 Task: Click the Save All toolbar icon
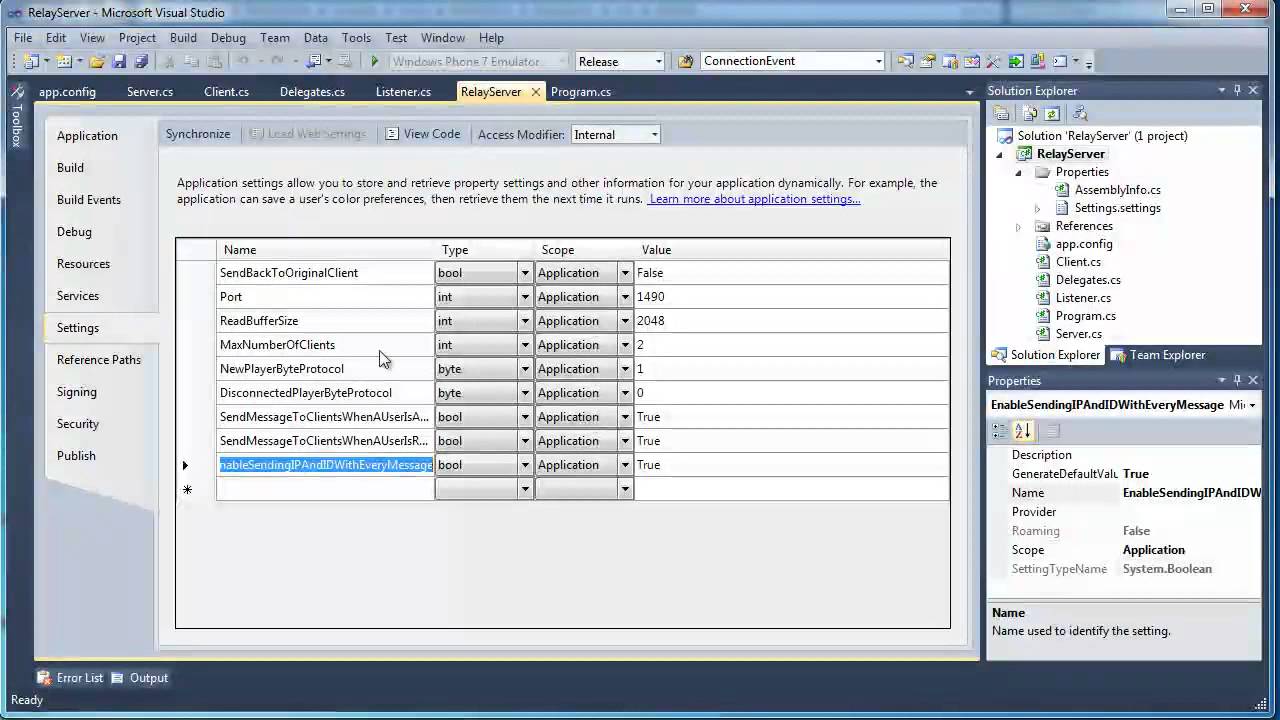141,61
